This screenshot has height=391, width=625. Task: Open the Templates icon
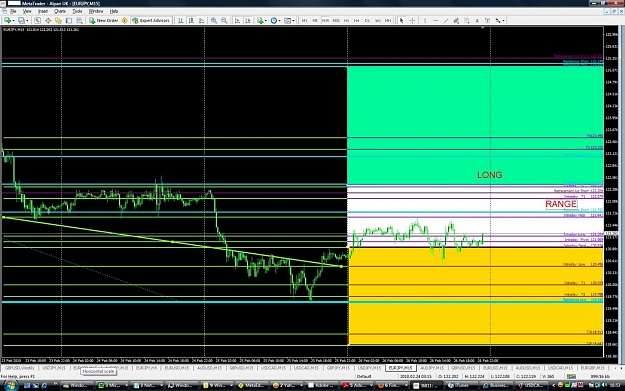coord(287,20)
